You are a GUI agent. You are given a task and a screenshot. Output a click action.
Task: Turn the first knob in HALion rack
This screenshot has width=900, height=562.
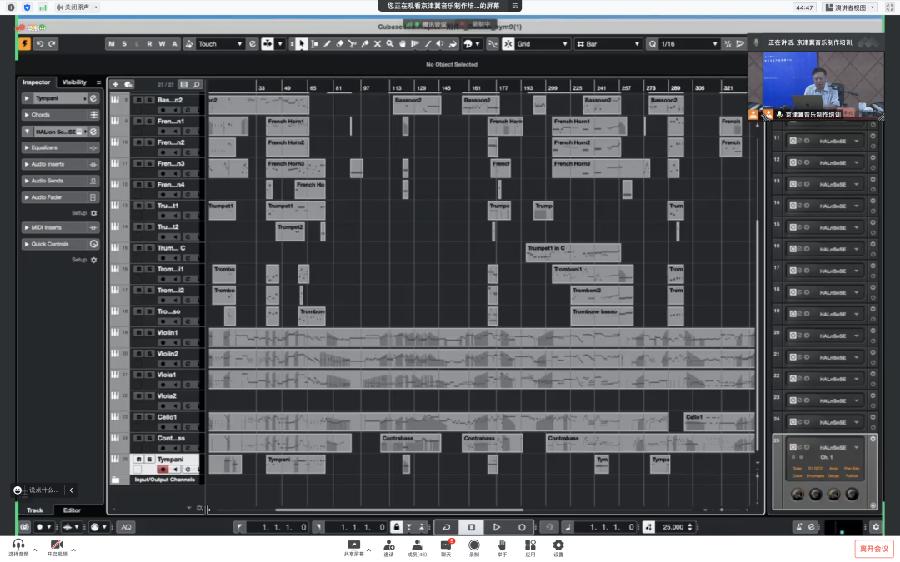(x=797, y=494)
